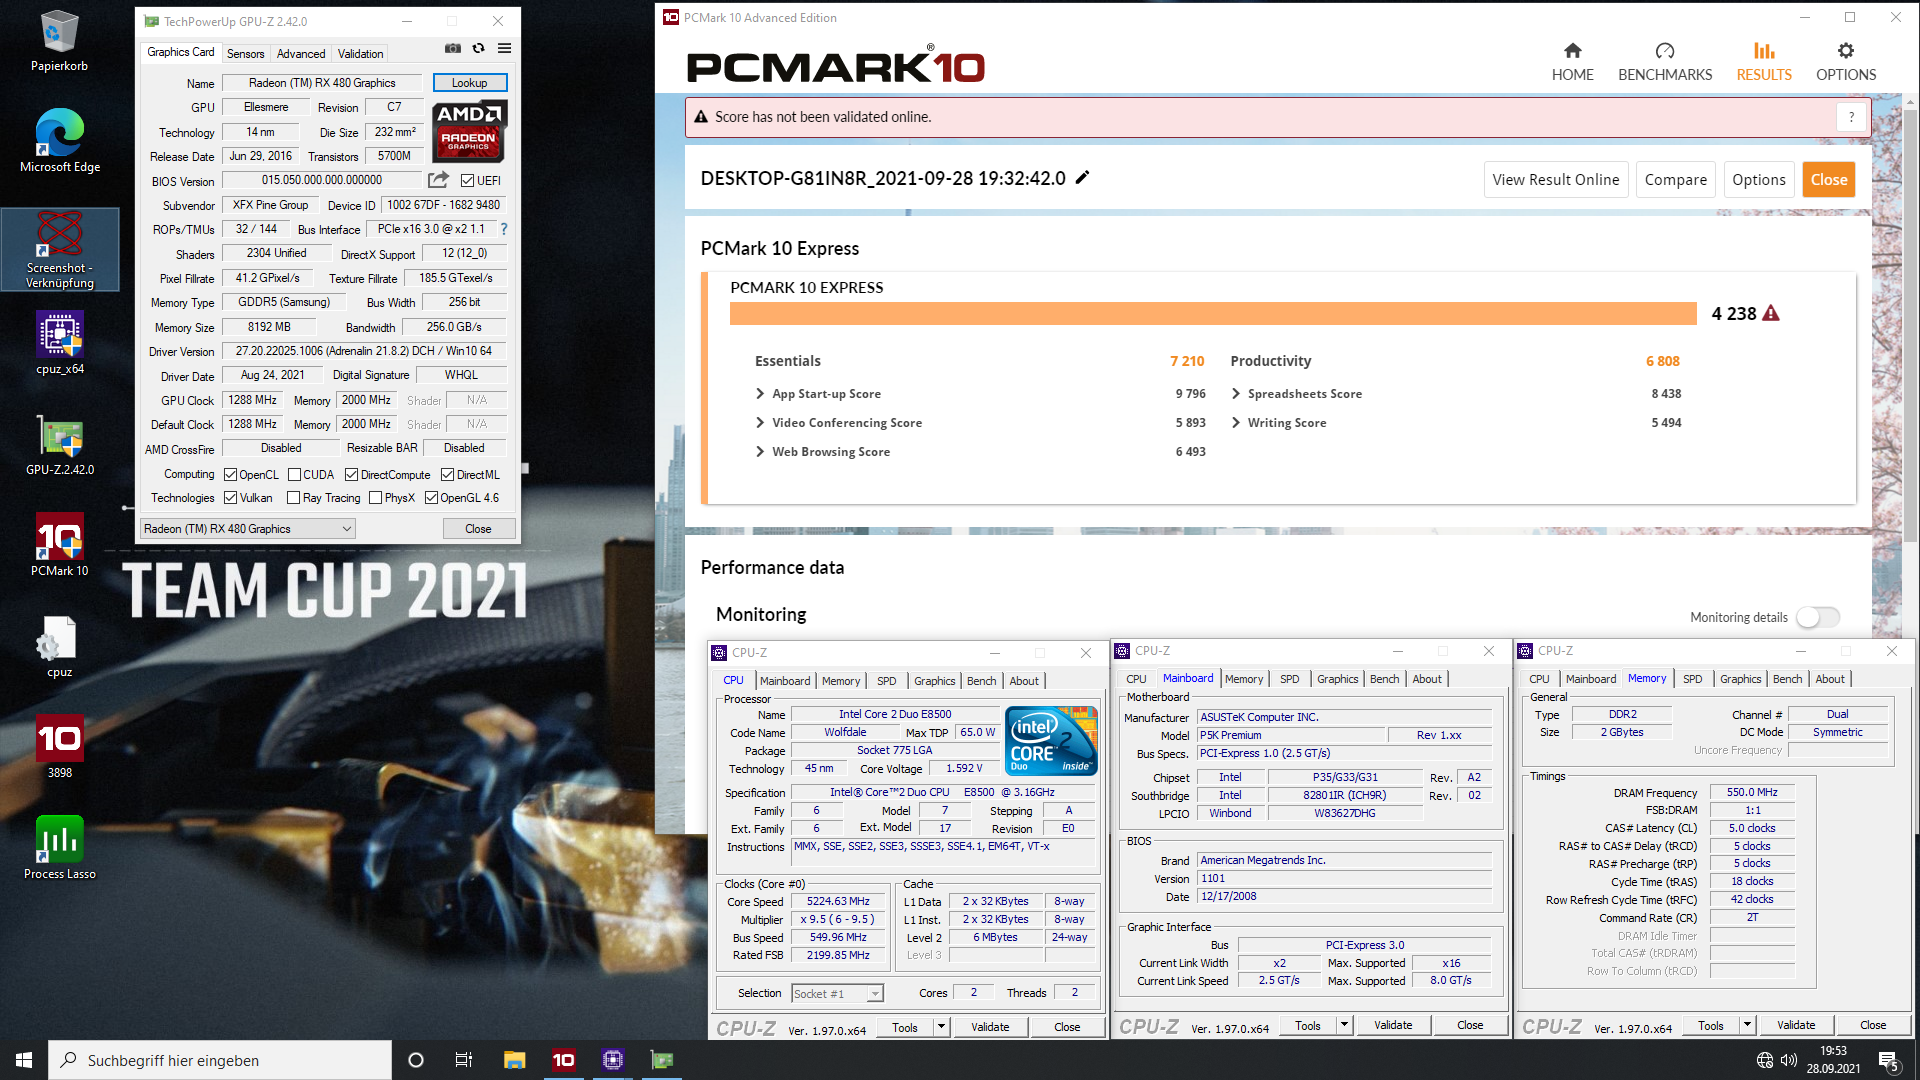The height and width of the screenshot is (1080, 1920).
Task: Expand the Video Conferencing Score row
Action: point(760,423)
